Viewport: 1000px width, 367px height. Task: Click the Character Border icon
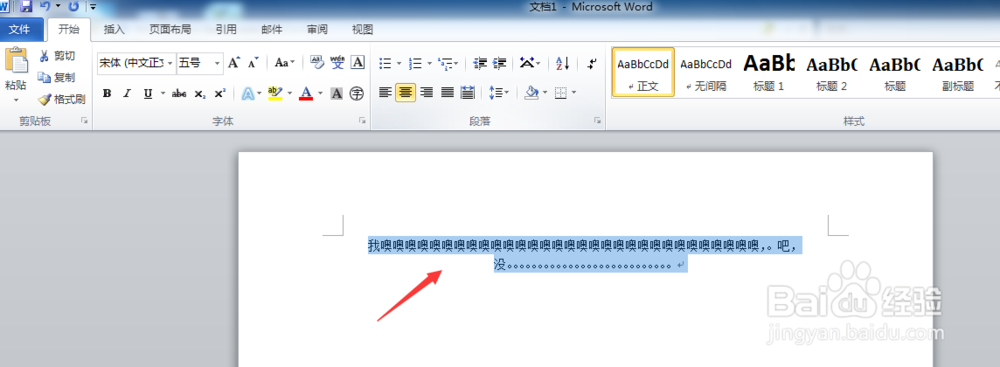point(358,63)
